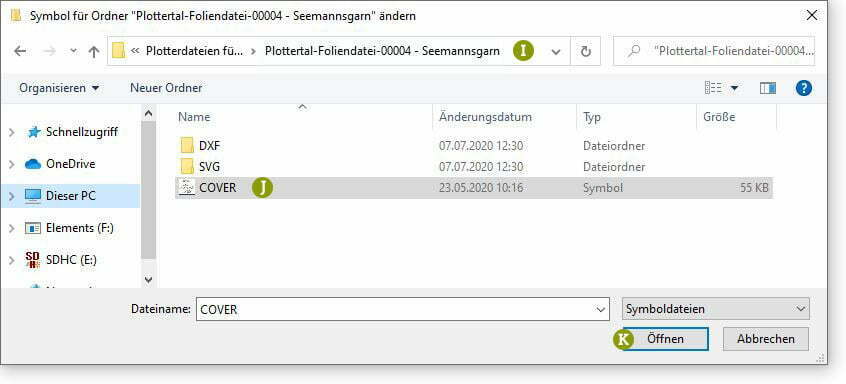846x384 pixels.
Task: Expand the SDHC (E:) node
Action: pyautogui.click(x=12, y=260)
